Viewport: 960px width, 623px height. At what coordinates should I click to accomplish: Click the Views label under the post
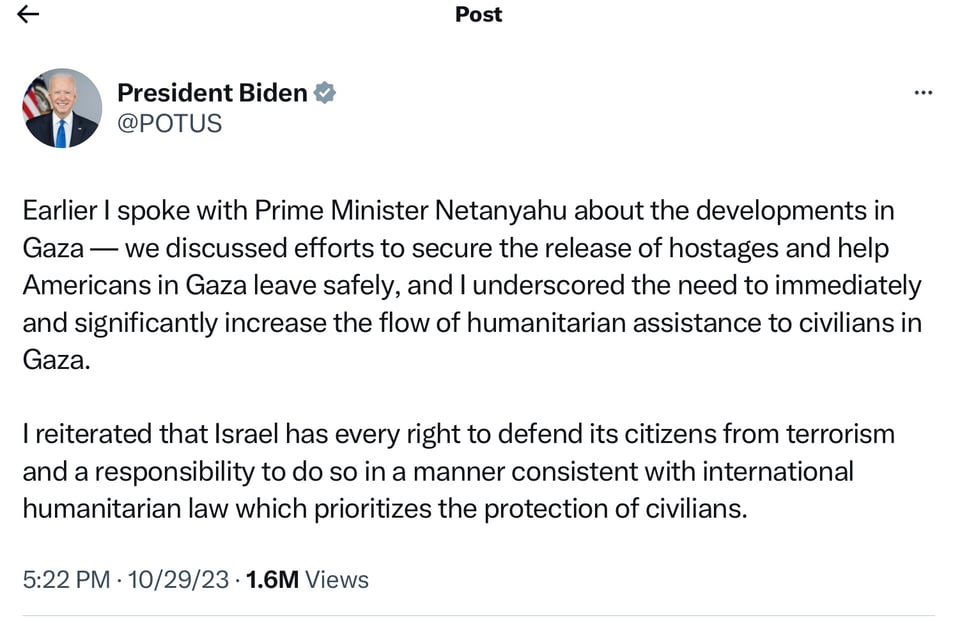(337, 579)
